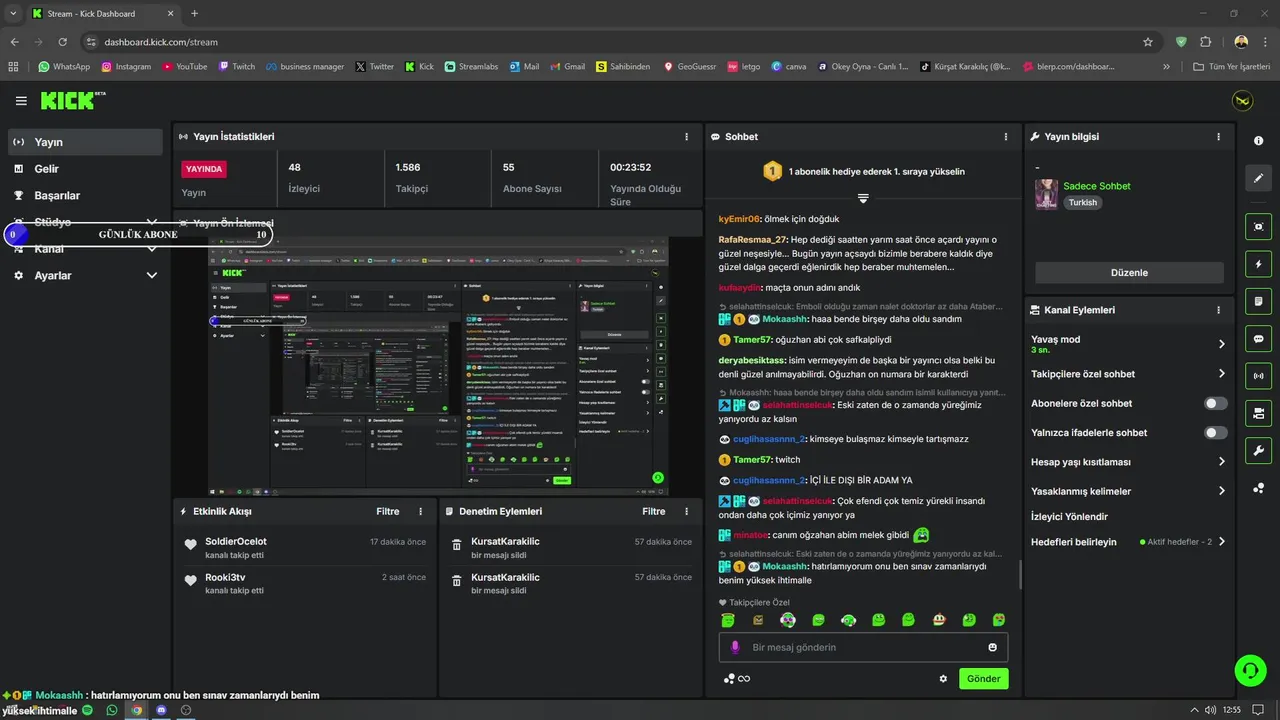Open the three-dot menu of Denetim Eylemleri

click(686, 511)
